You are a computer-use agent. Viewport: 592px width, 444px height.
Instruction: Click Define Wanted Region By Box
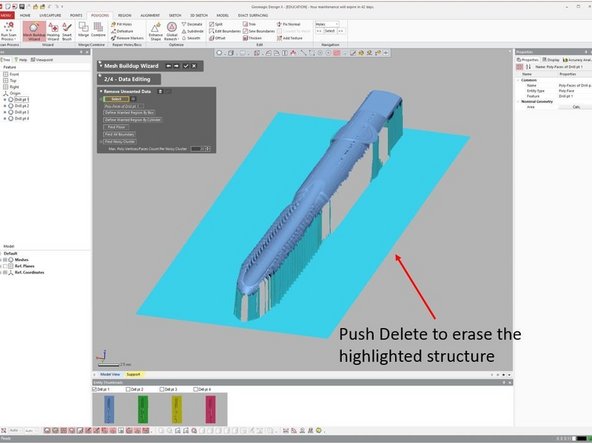point(129,113)
